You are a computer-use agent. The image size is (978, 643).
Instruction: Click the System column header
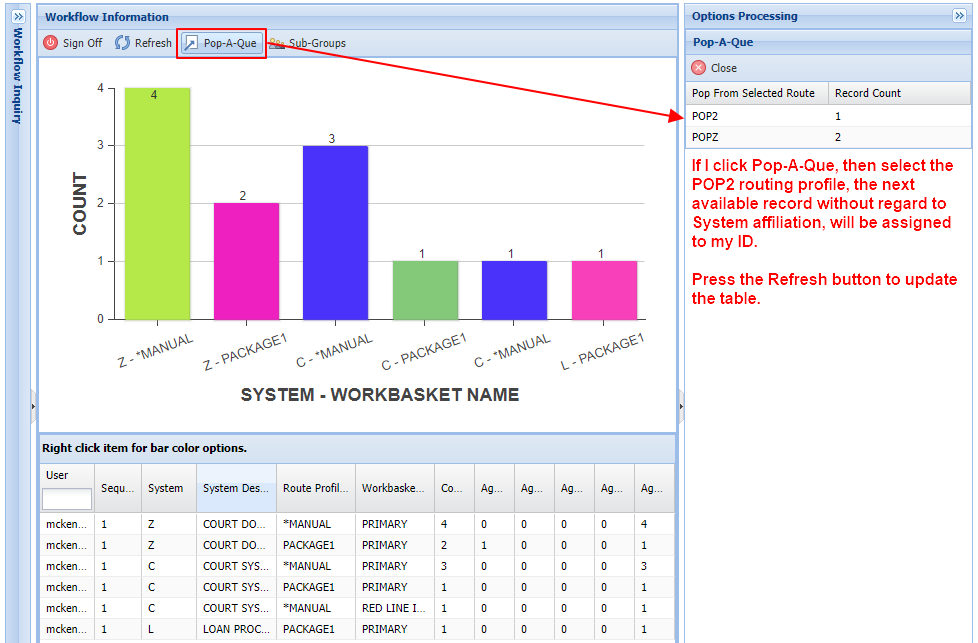coord(168,488)
